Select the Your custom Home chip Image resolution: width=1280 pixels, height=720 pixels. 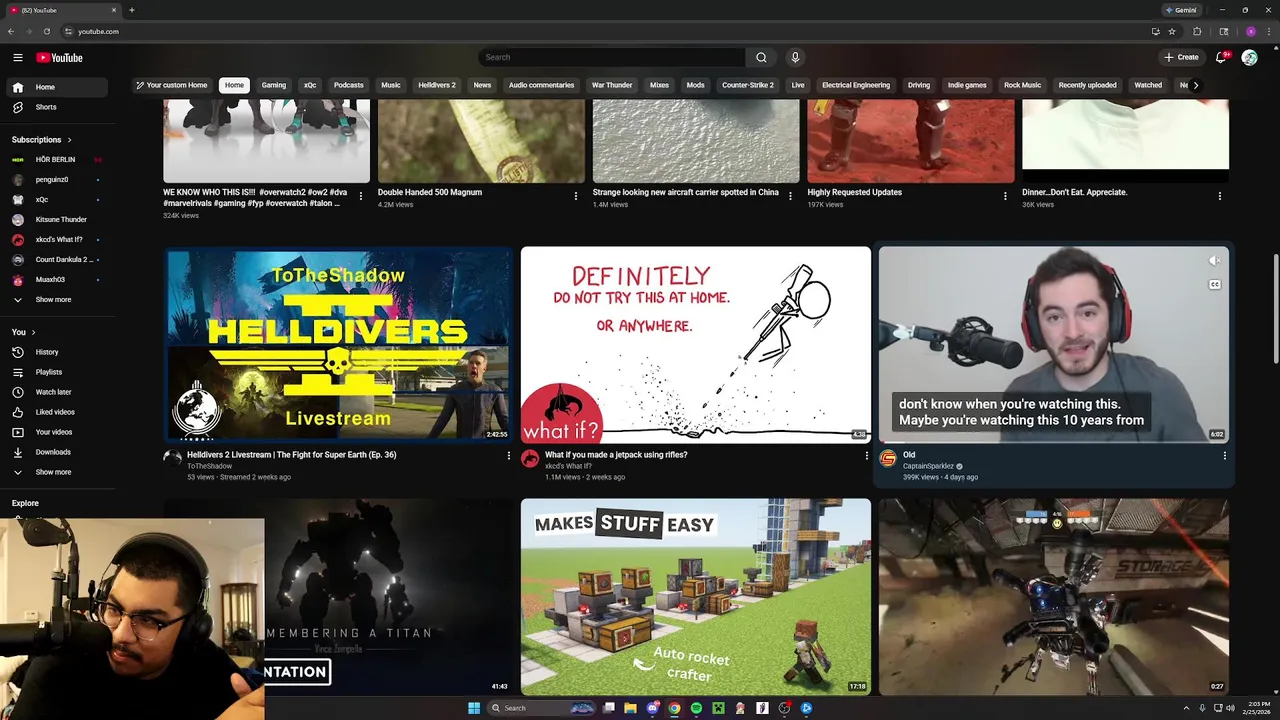172,85
